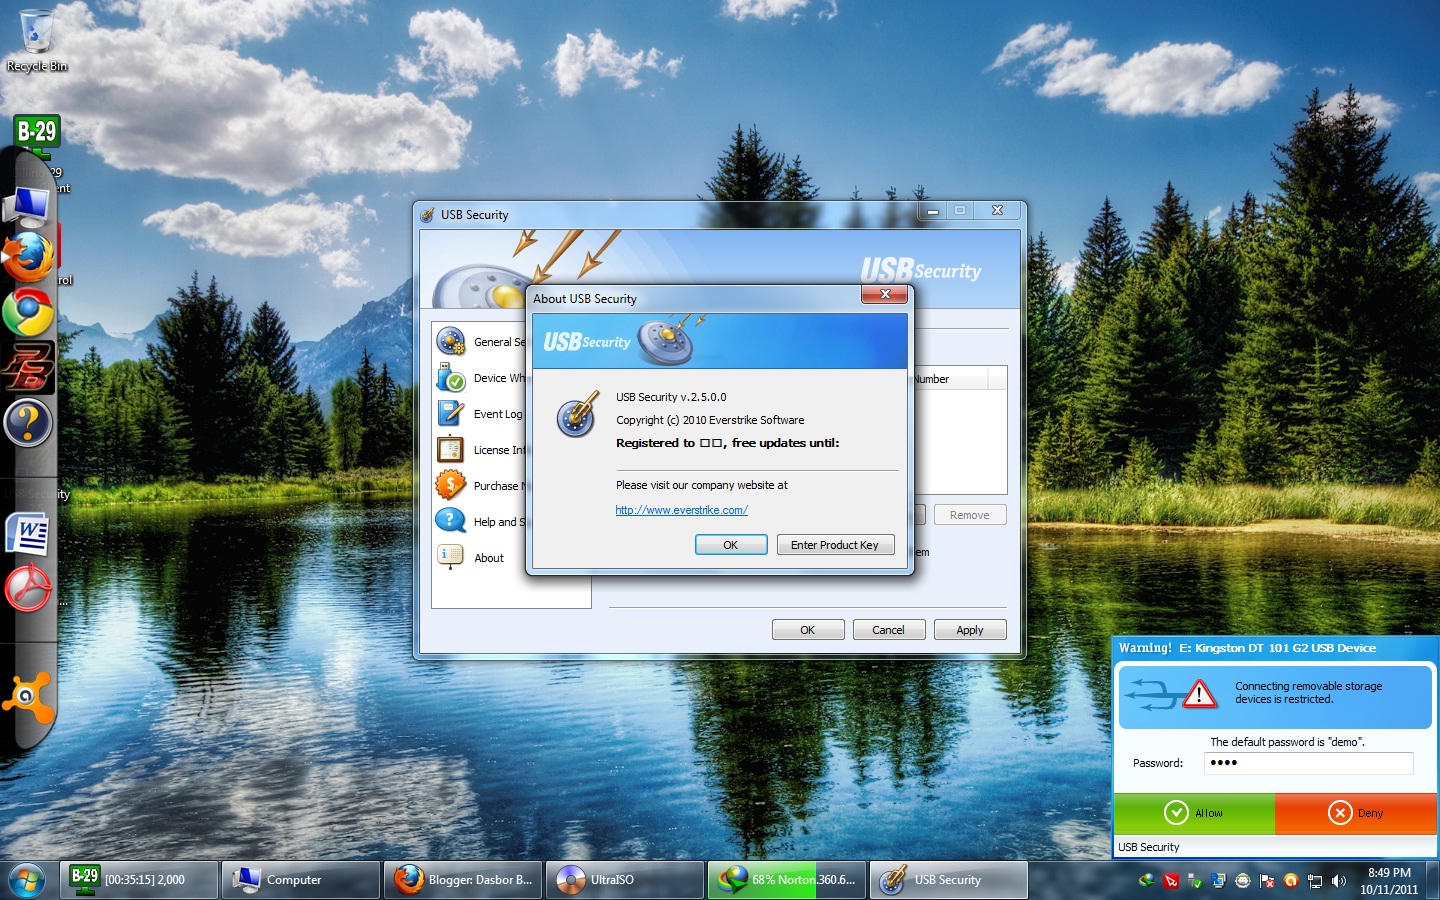Launch Google Chrome from the side dock
The height and width of the screenshot is (900, 1440).
point(28,313)
